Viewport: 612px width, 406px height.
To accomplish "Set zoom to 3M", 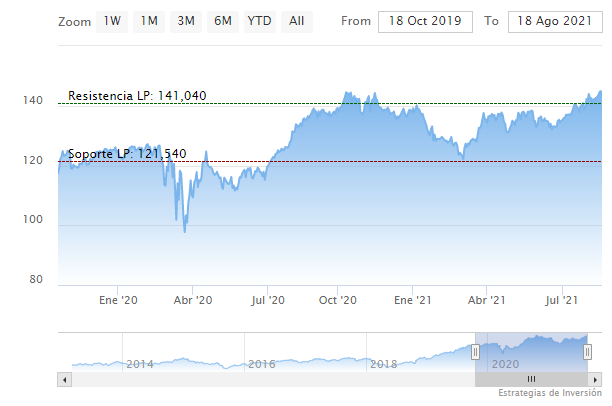I will pos(185,21).
